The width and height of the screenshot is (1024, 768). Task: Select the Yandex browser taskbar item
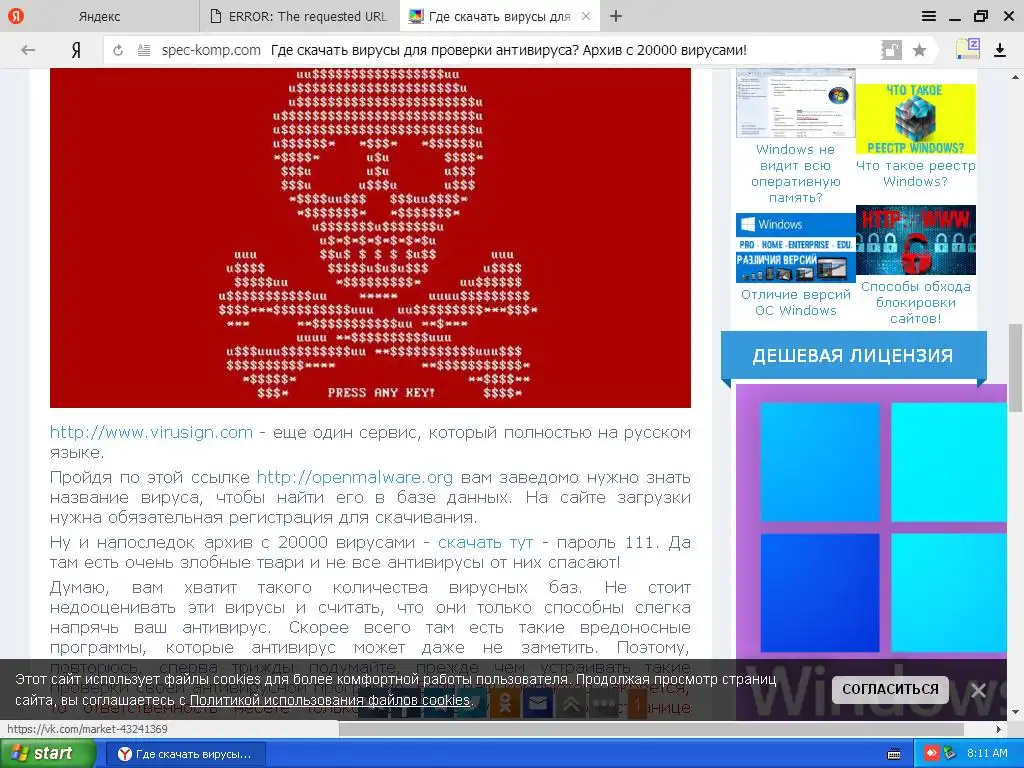[185, 754]
